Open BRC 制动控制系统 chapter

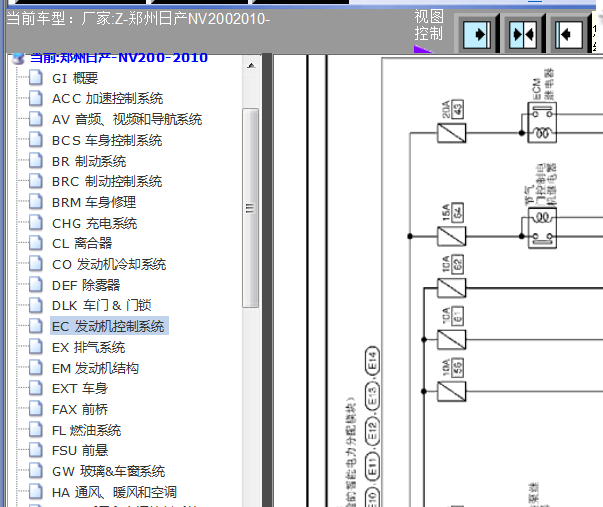point(107,182)
